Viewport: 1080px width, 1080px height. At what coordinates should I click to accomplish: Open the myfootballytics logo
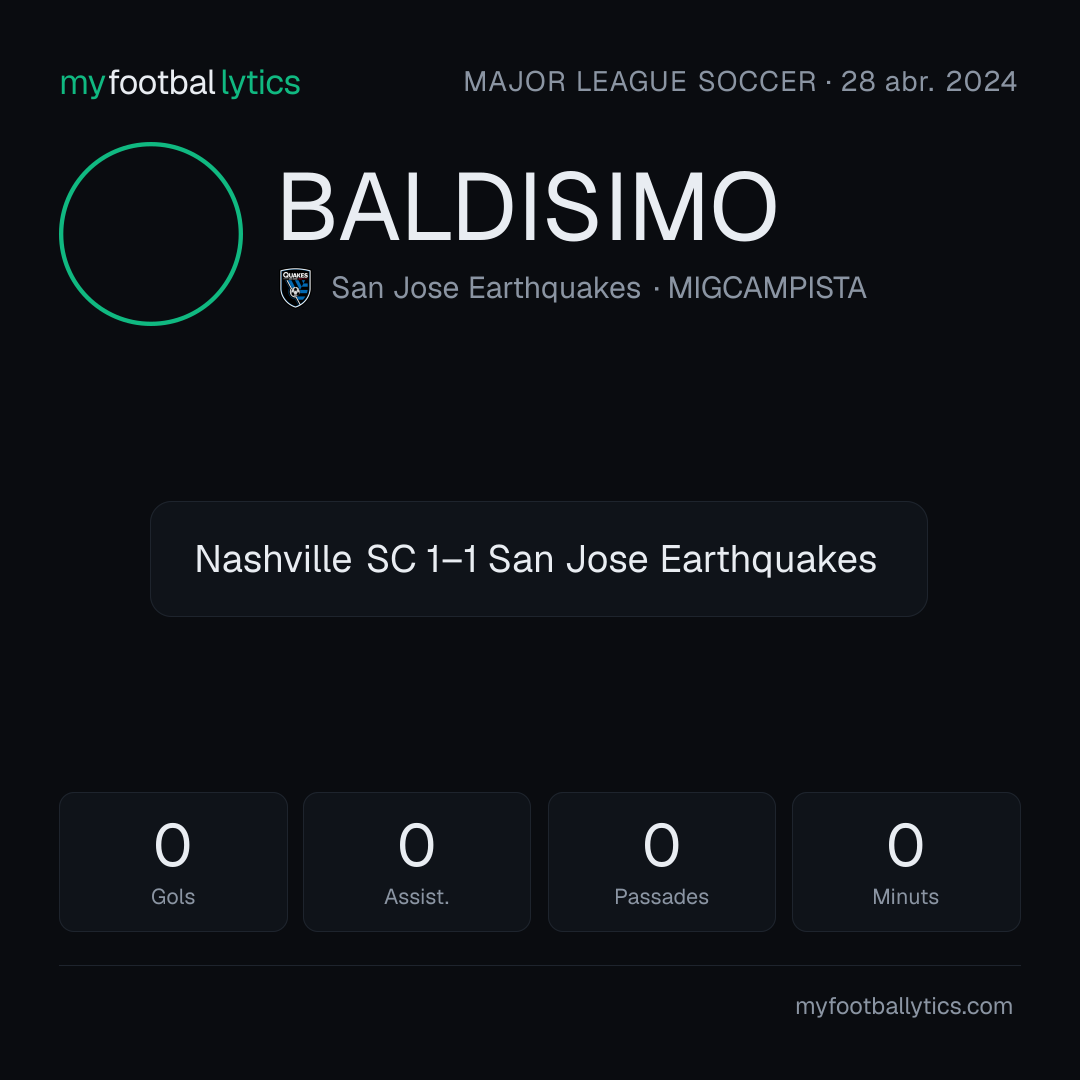180,83
